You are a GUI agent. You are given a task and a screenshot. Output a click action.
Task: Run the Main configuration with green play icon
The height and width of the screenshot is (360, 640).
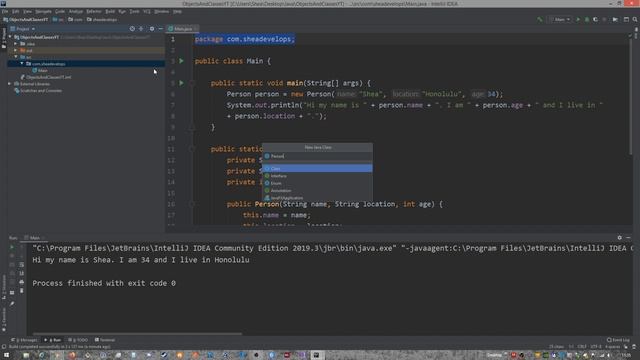(578, 19)
